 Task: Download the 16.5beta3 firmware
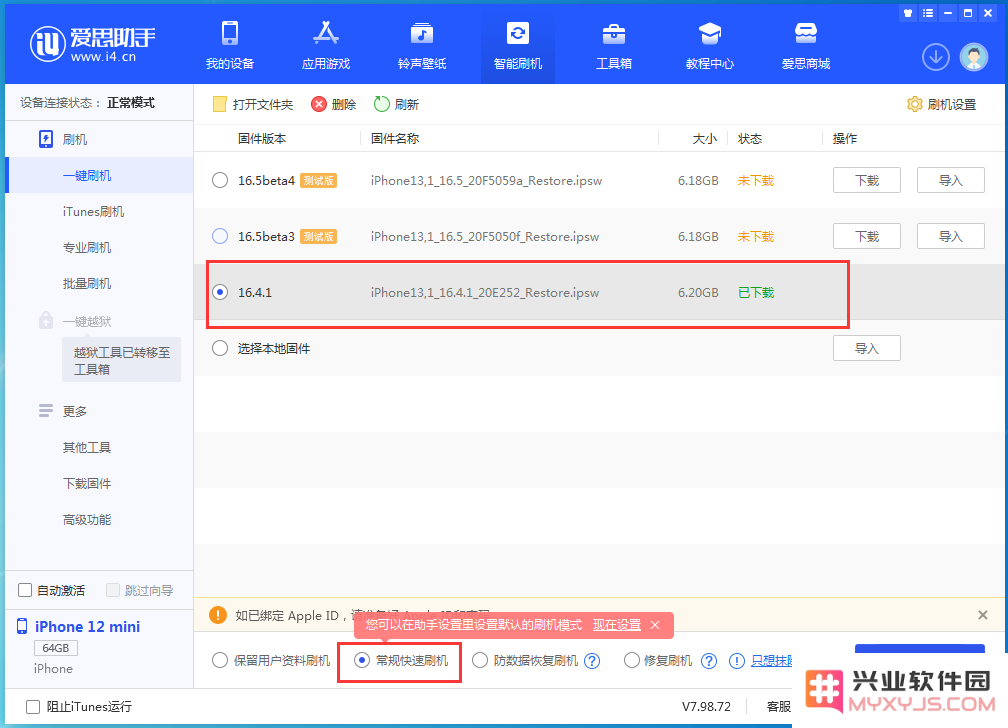pos(867,236)
